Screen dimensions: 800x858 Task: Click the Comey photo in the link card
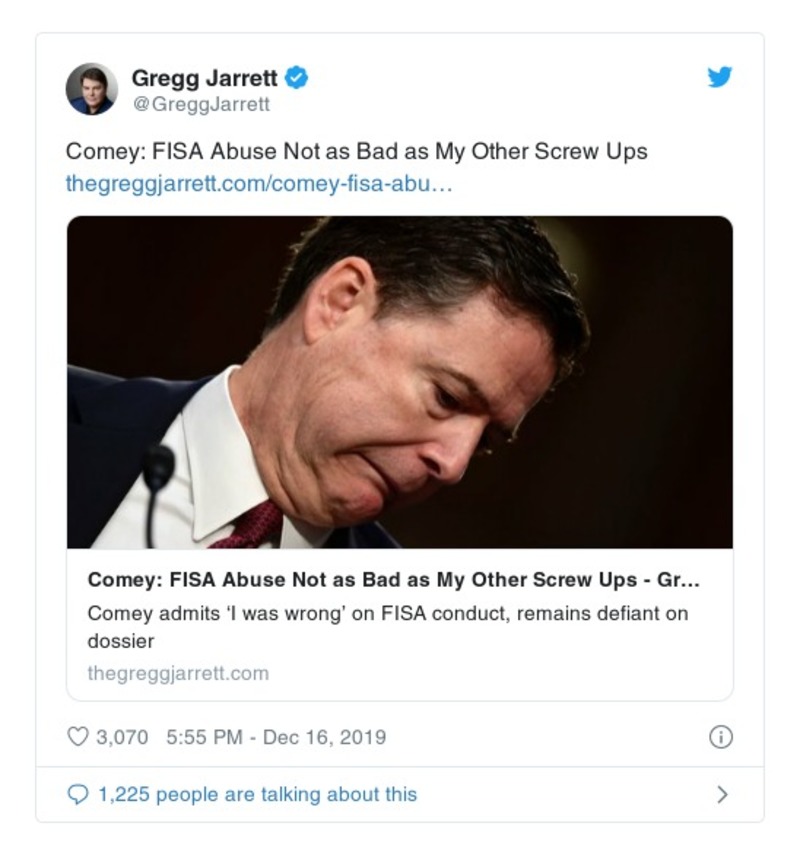pyautogui.click(x=399, y=382)
